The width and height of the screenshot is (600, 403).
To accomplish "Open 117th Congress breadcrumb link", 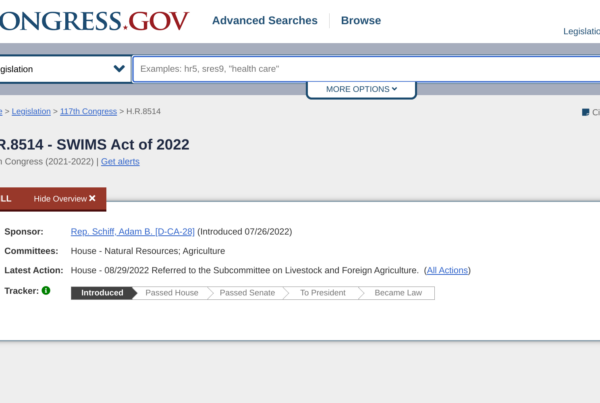I will coord(88,111).
